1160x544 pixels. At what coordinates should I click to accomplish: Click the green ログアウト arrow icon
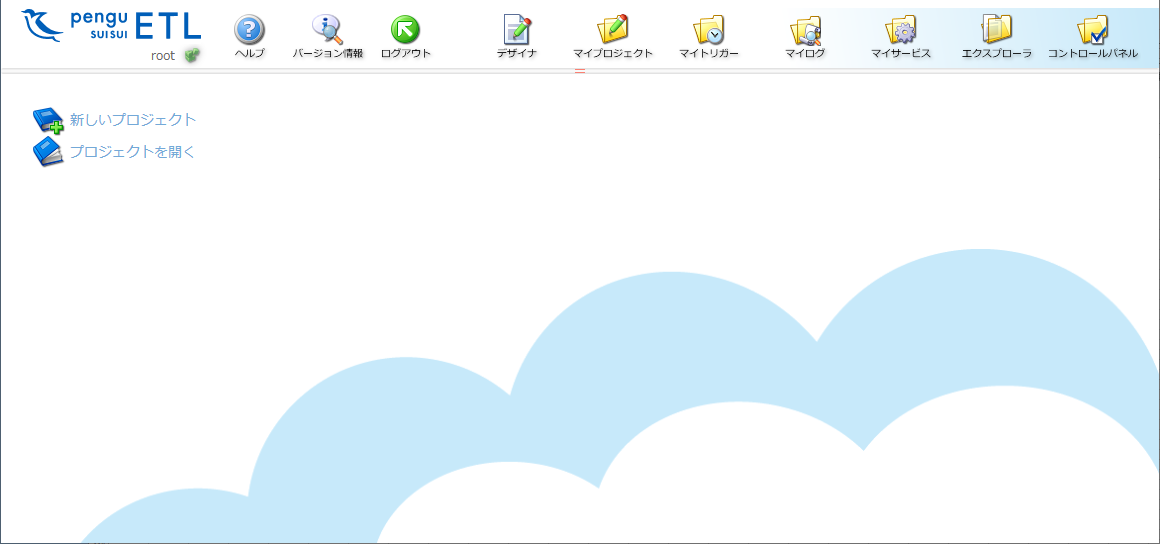[x=405, y=30]
